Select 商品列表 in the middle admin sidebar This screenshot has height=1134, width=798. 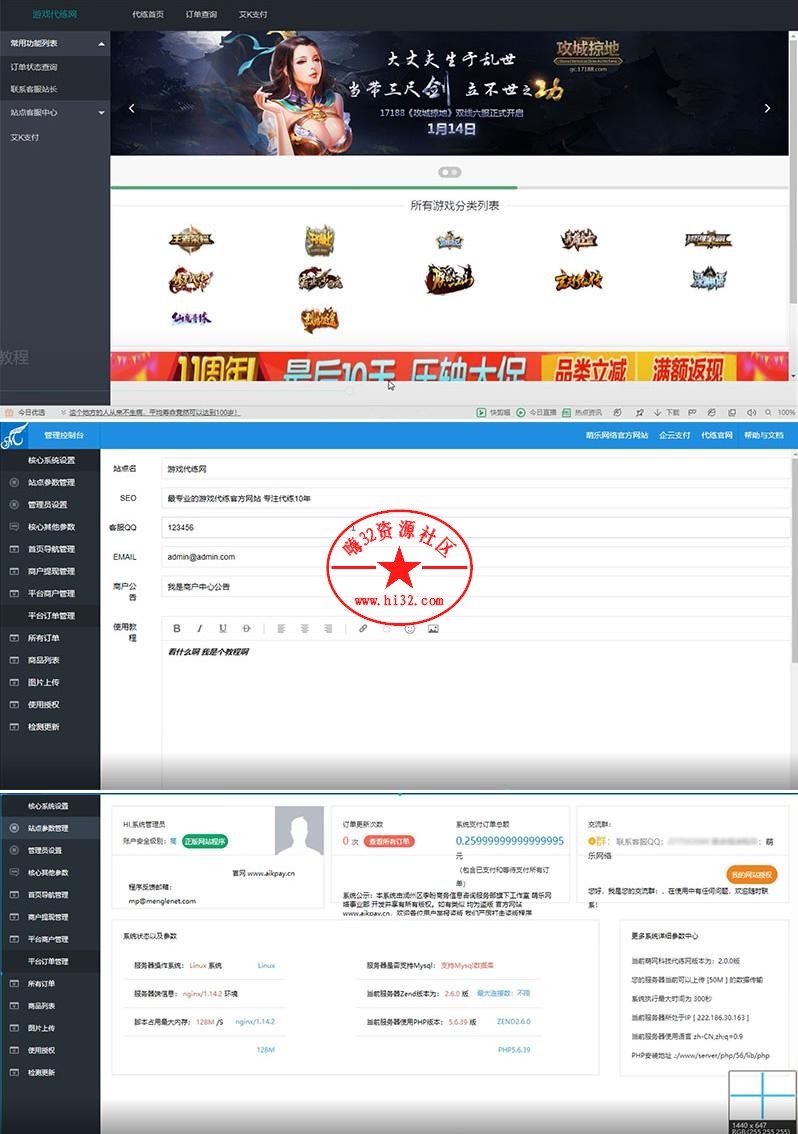(44, 660)
